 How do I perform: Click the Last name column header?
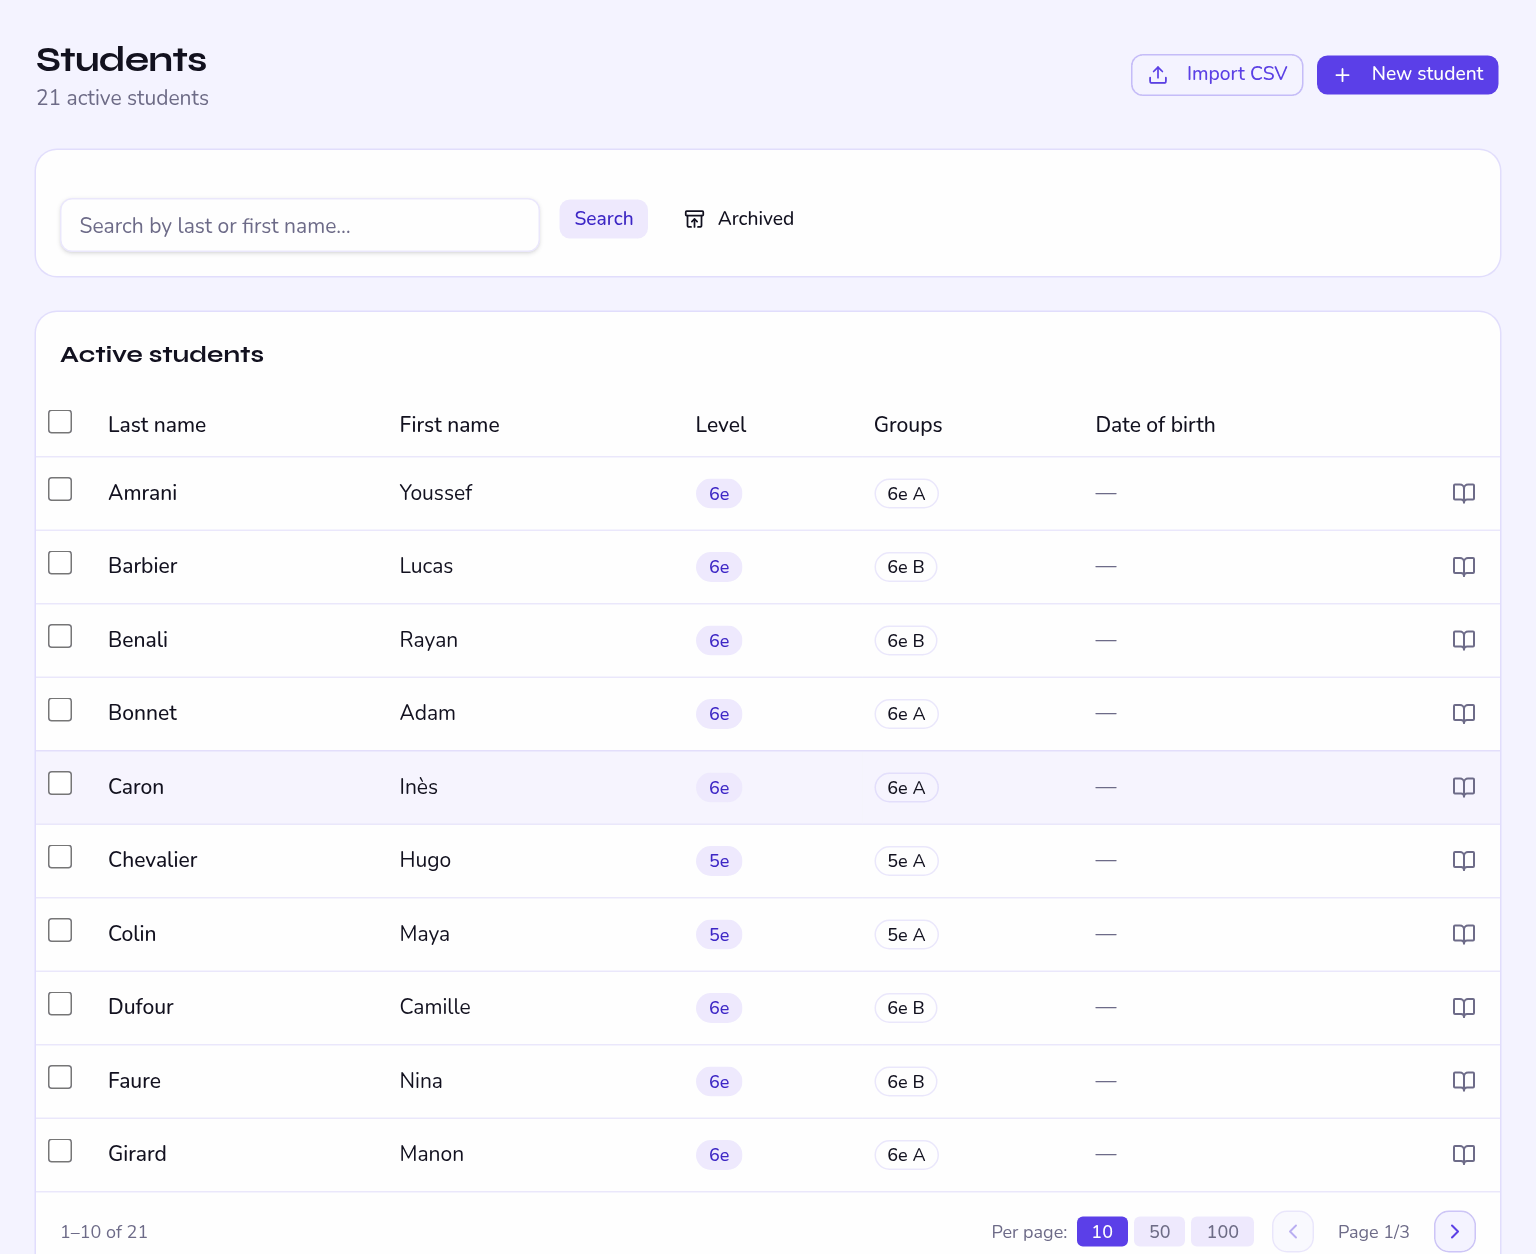(x=157, y=425)
